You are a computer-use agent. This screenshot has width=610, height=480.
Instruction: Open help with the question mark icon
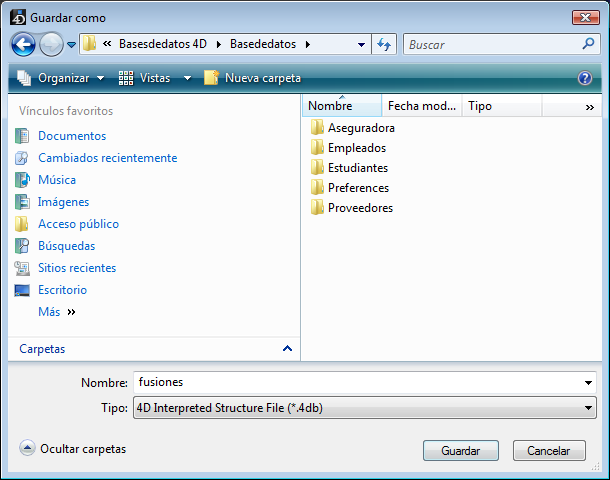585,78
